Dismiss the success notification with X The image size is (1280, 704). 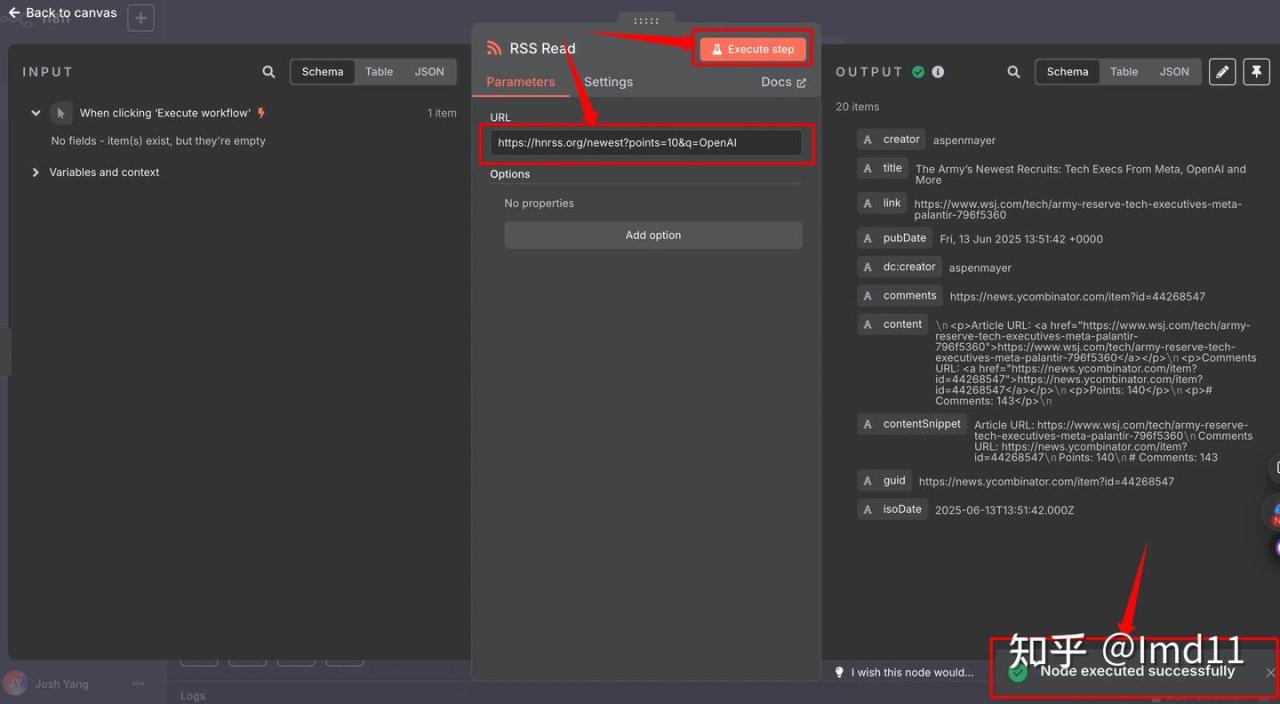click(1270, 673)
